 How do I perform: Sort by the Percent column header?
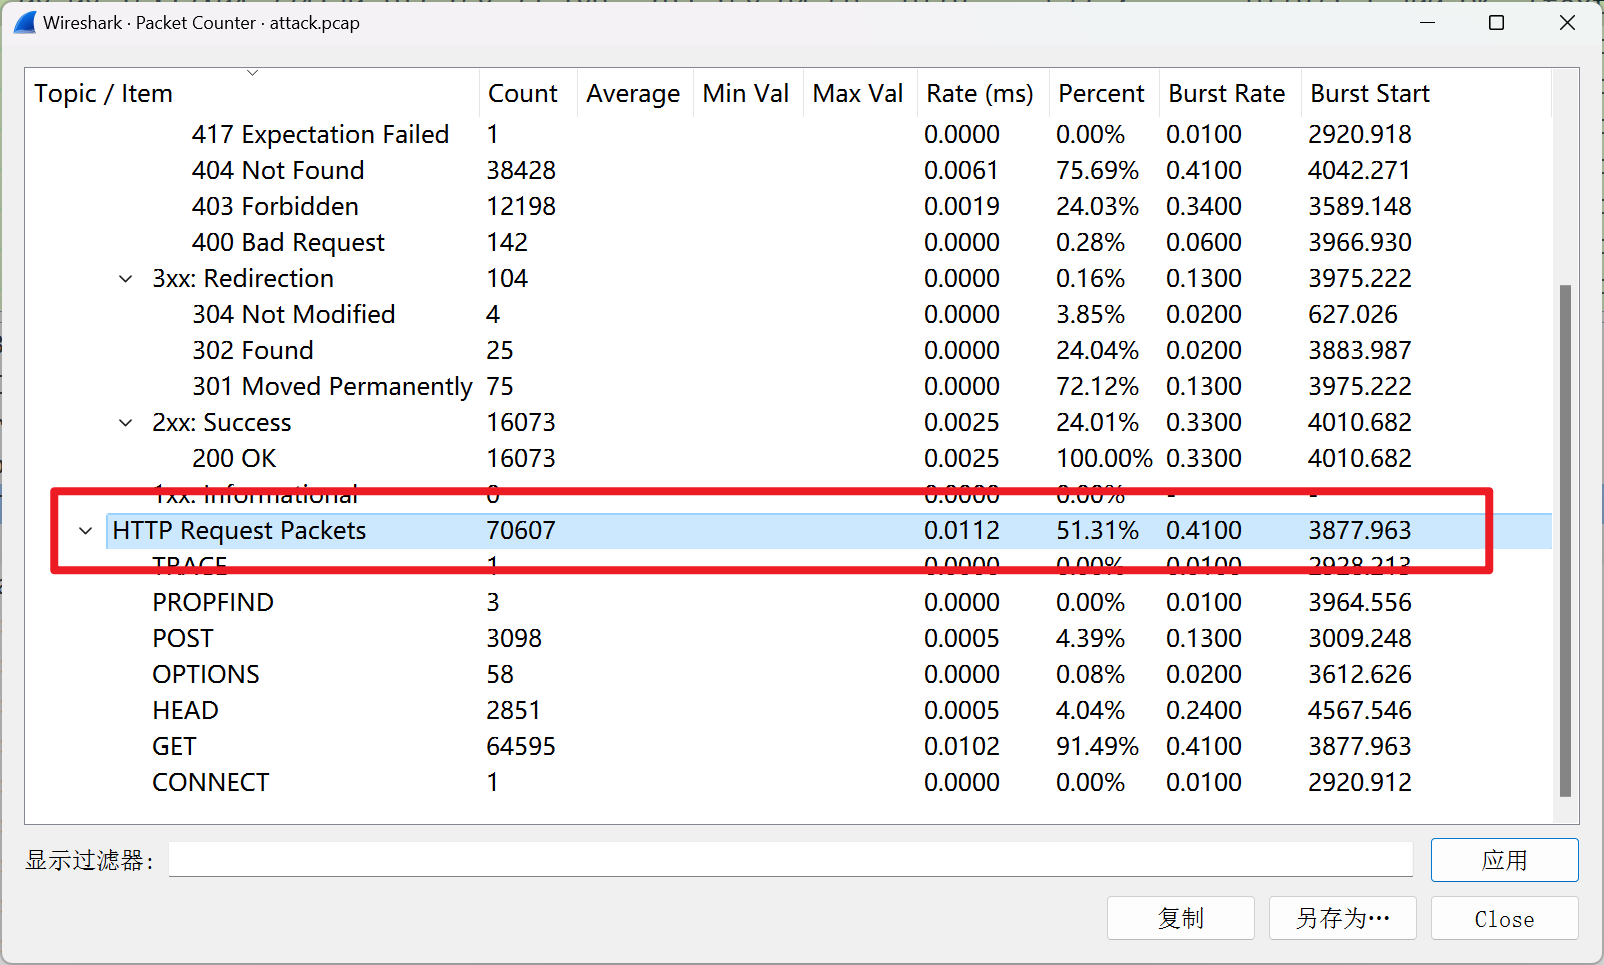click(1104, 93)
